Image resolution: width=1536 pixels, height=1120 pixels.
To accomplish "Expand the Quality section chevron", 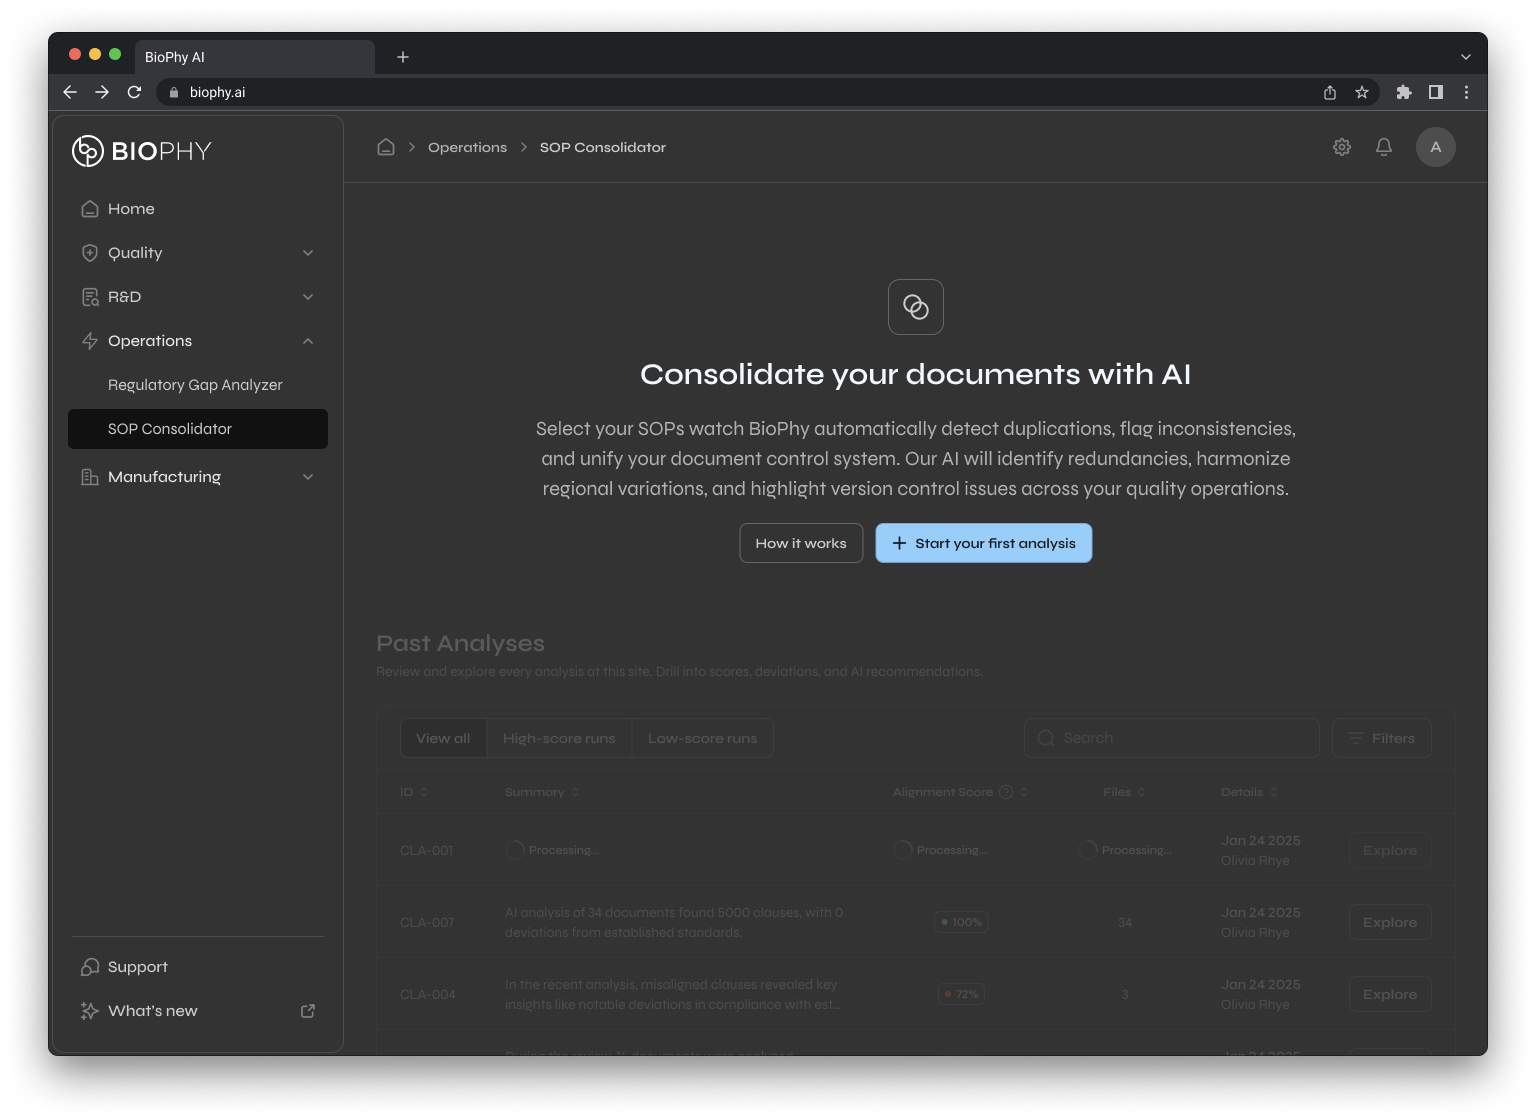I will [307, 253].
